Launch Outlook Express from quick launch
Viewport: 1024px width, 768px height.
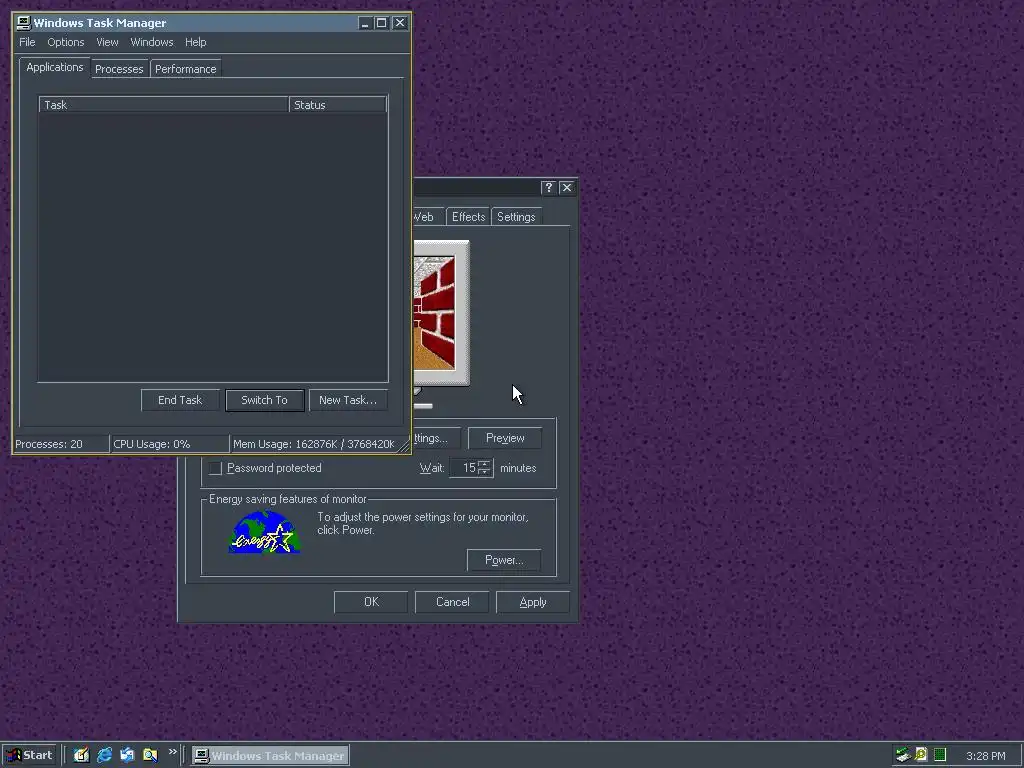(x=127, y=755)
